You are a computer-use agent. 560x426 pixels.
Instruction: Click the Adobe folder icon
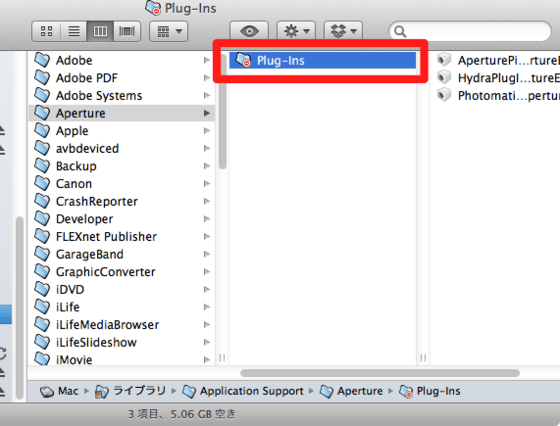click(42, 60)
